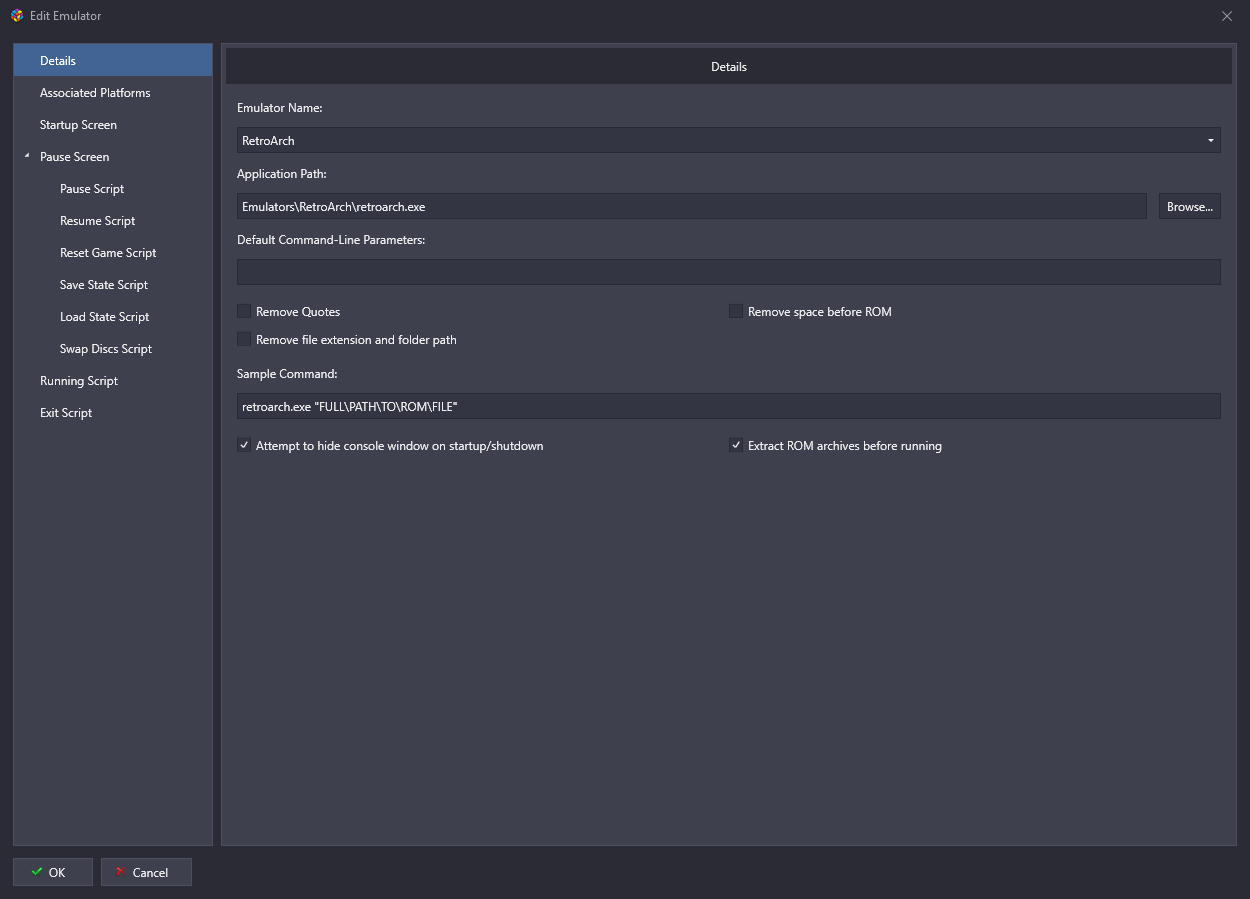Uncheck Extract ROM archives before running
1250x899 pixels.
[736, 446]
